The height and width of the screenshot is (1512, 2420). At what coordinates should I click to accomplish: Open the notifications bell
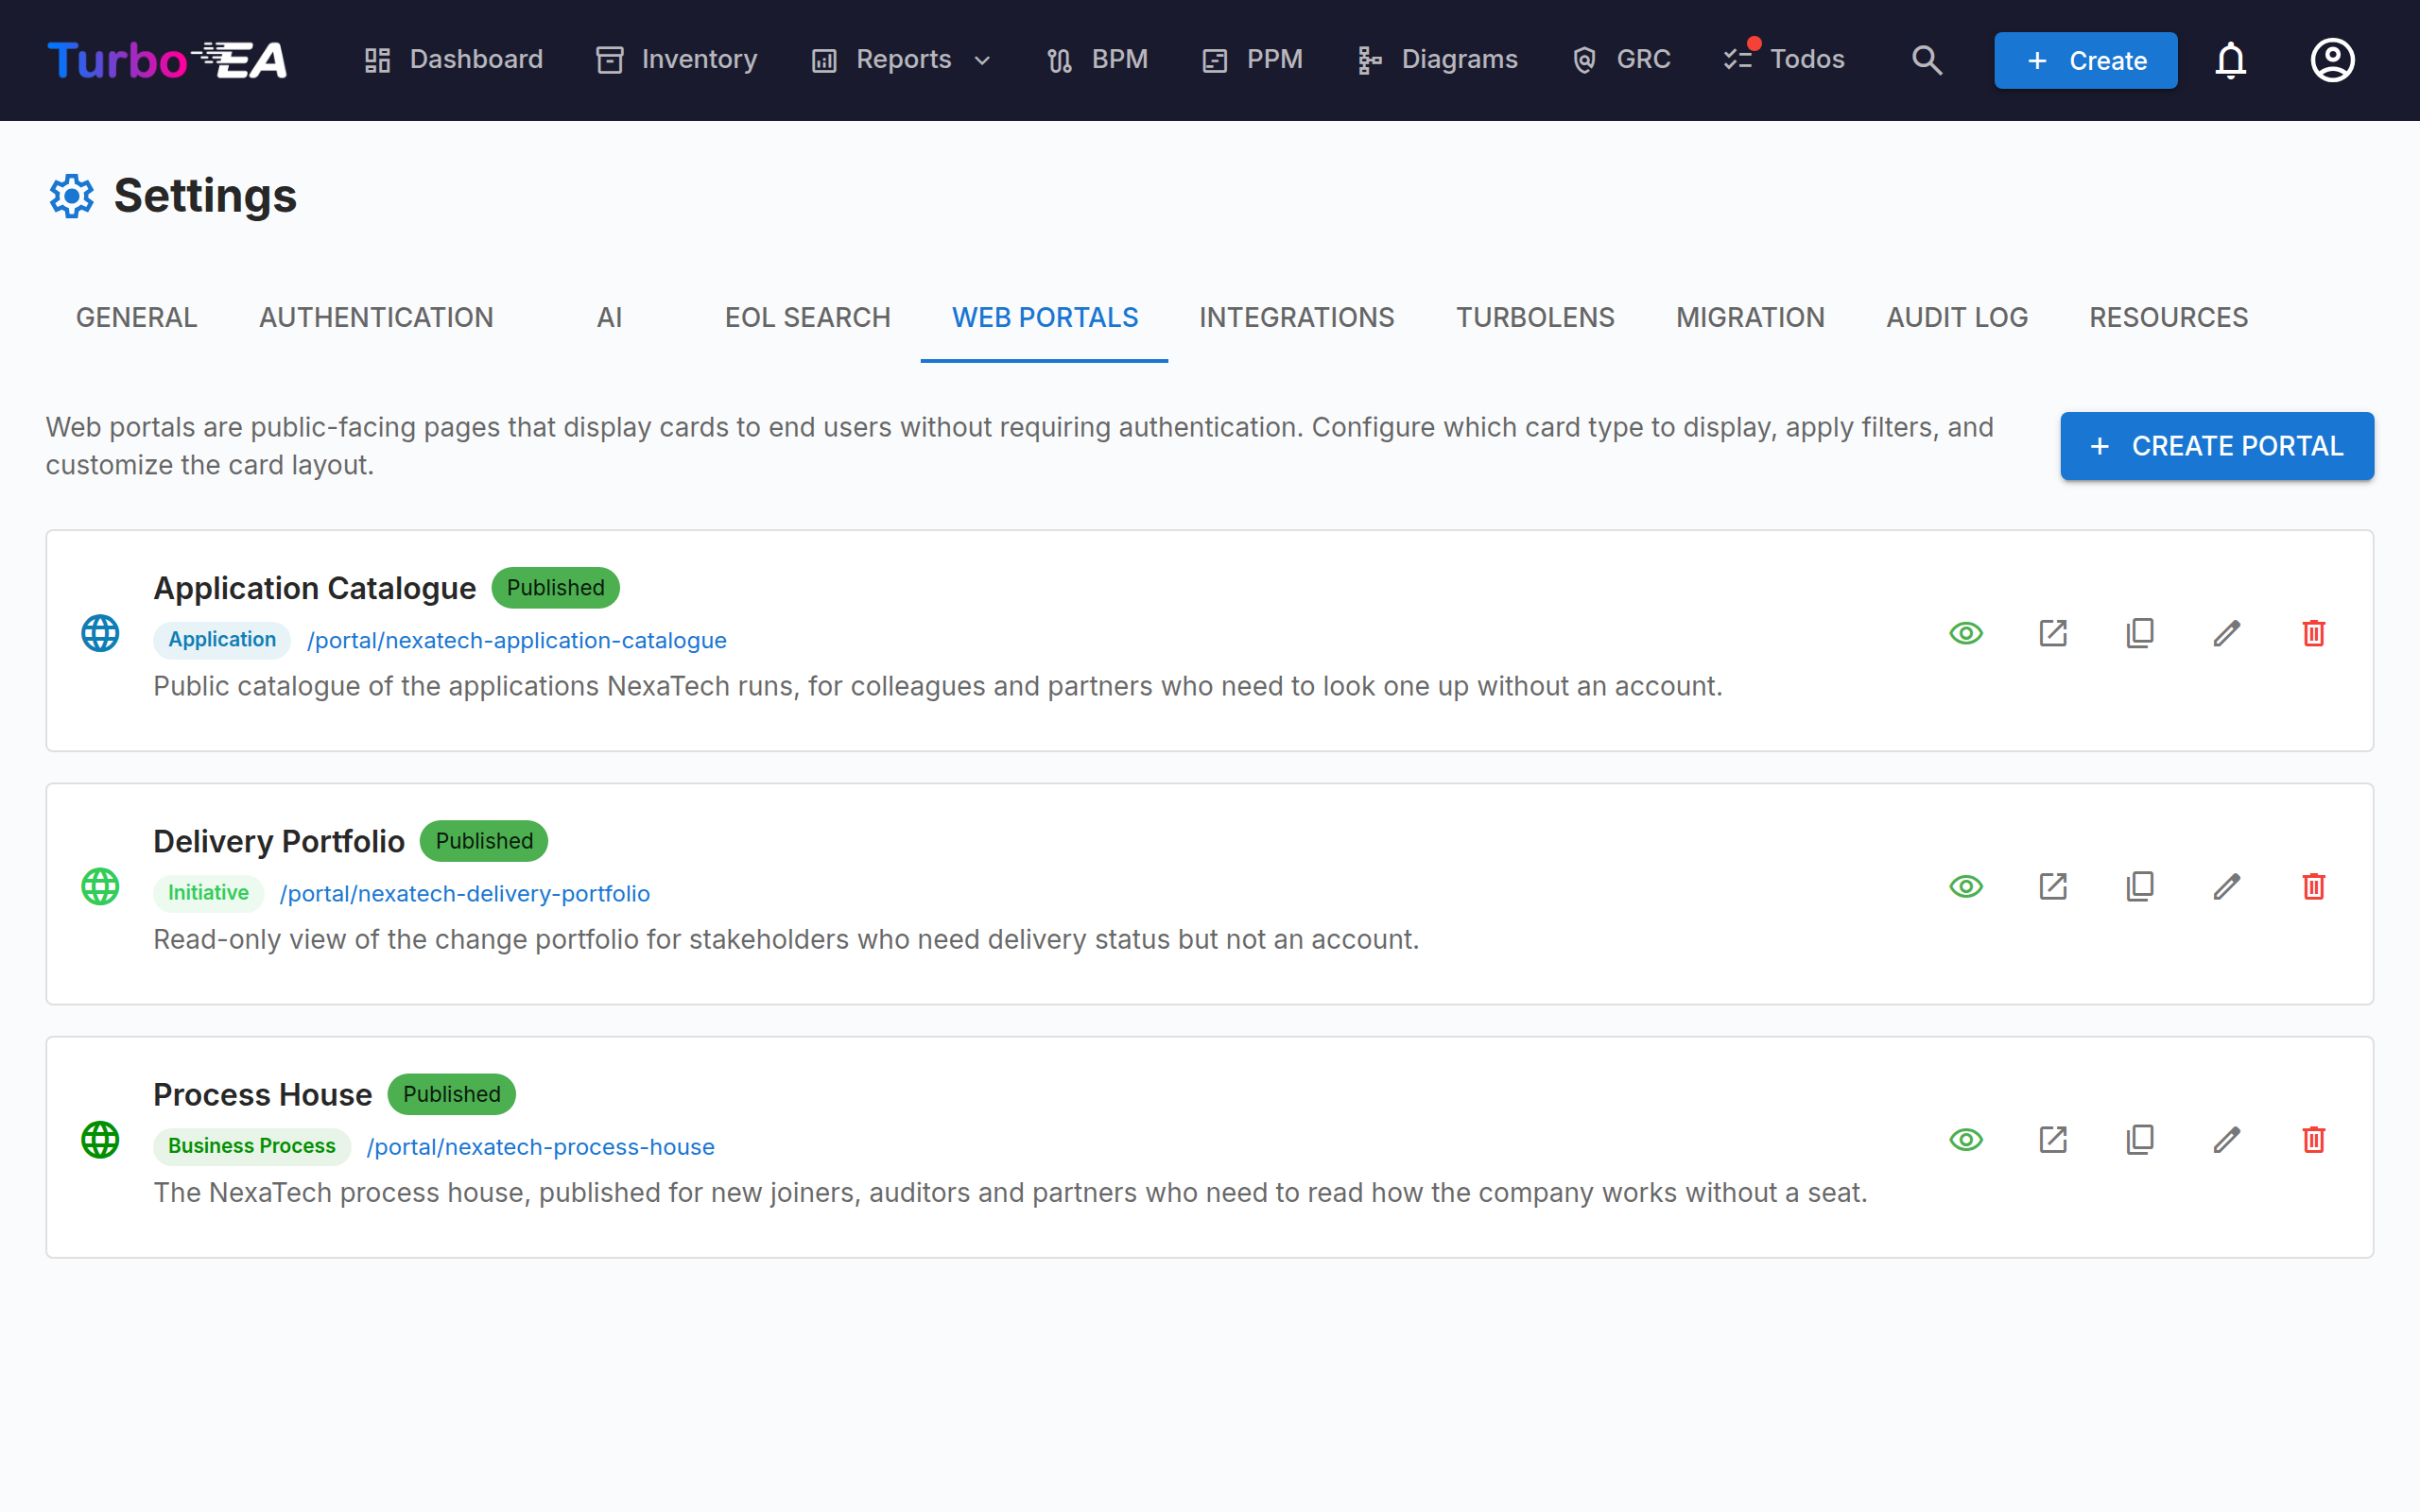point(2230,60)
